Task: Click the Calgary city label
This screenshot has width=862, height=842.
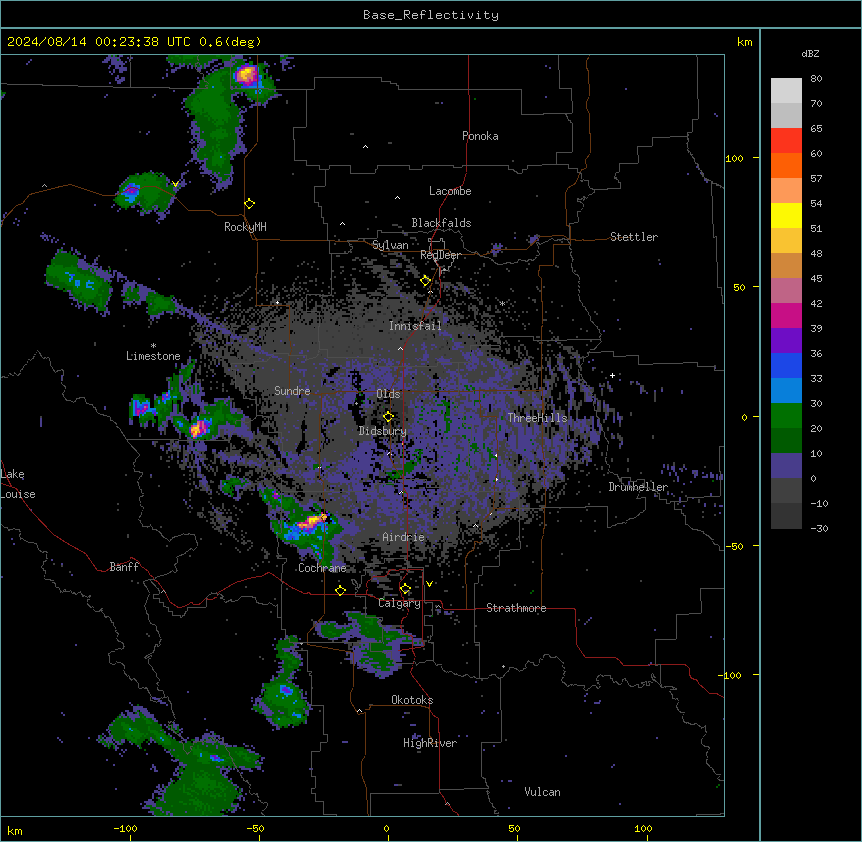Action: tap(399, 603)
